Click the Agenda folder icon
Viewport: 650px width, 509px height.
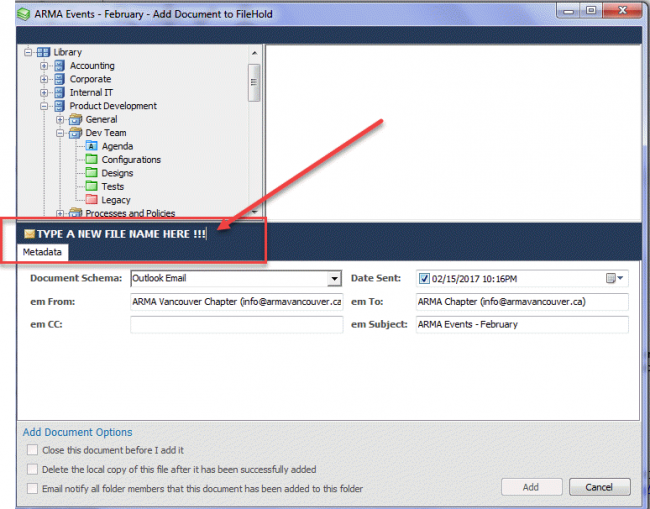coord(92,146)
